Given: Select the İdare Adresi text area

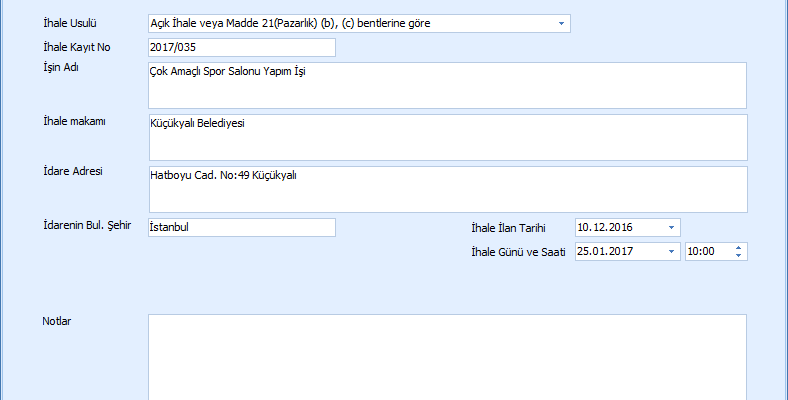Looking at the screenshot, I should [x=447, y=189].
